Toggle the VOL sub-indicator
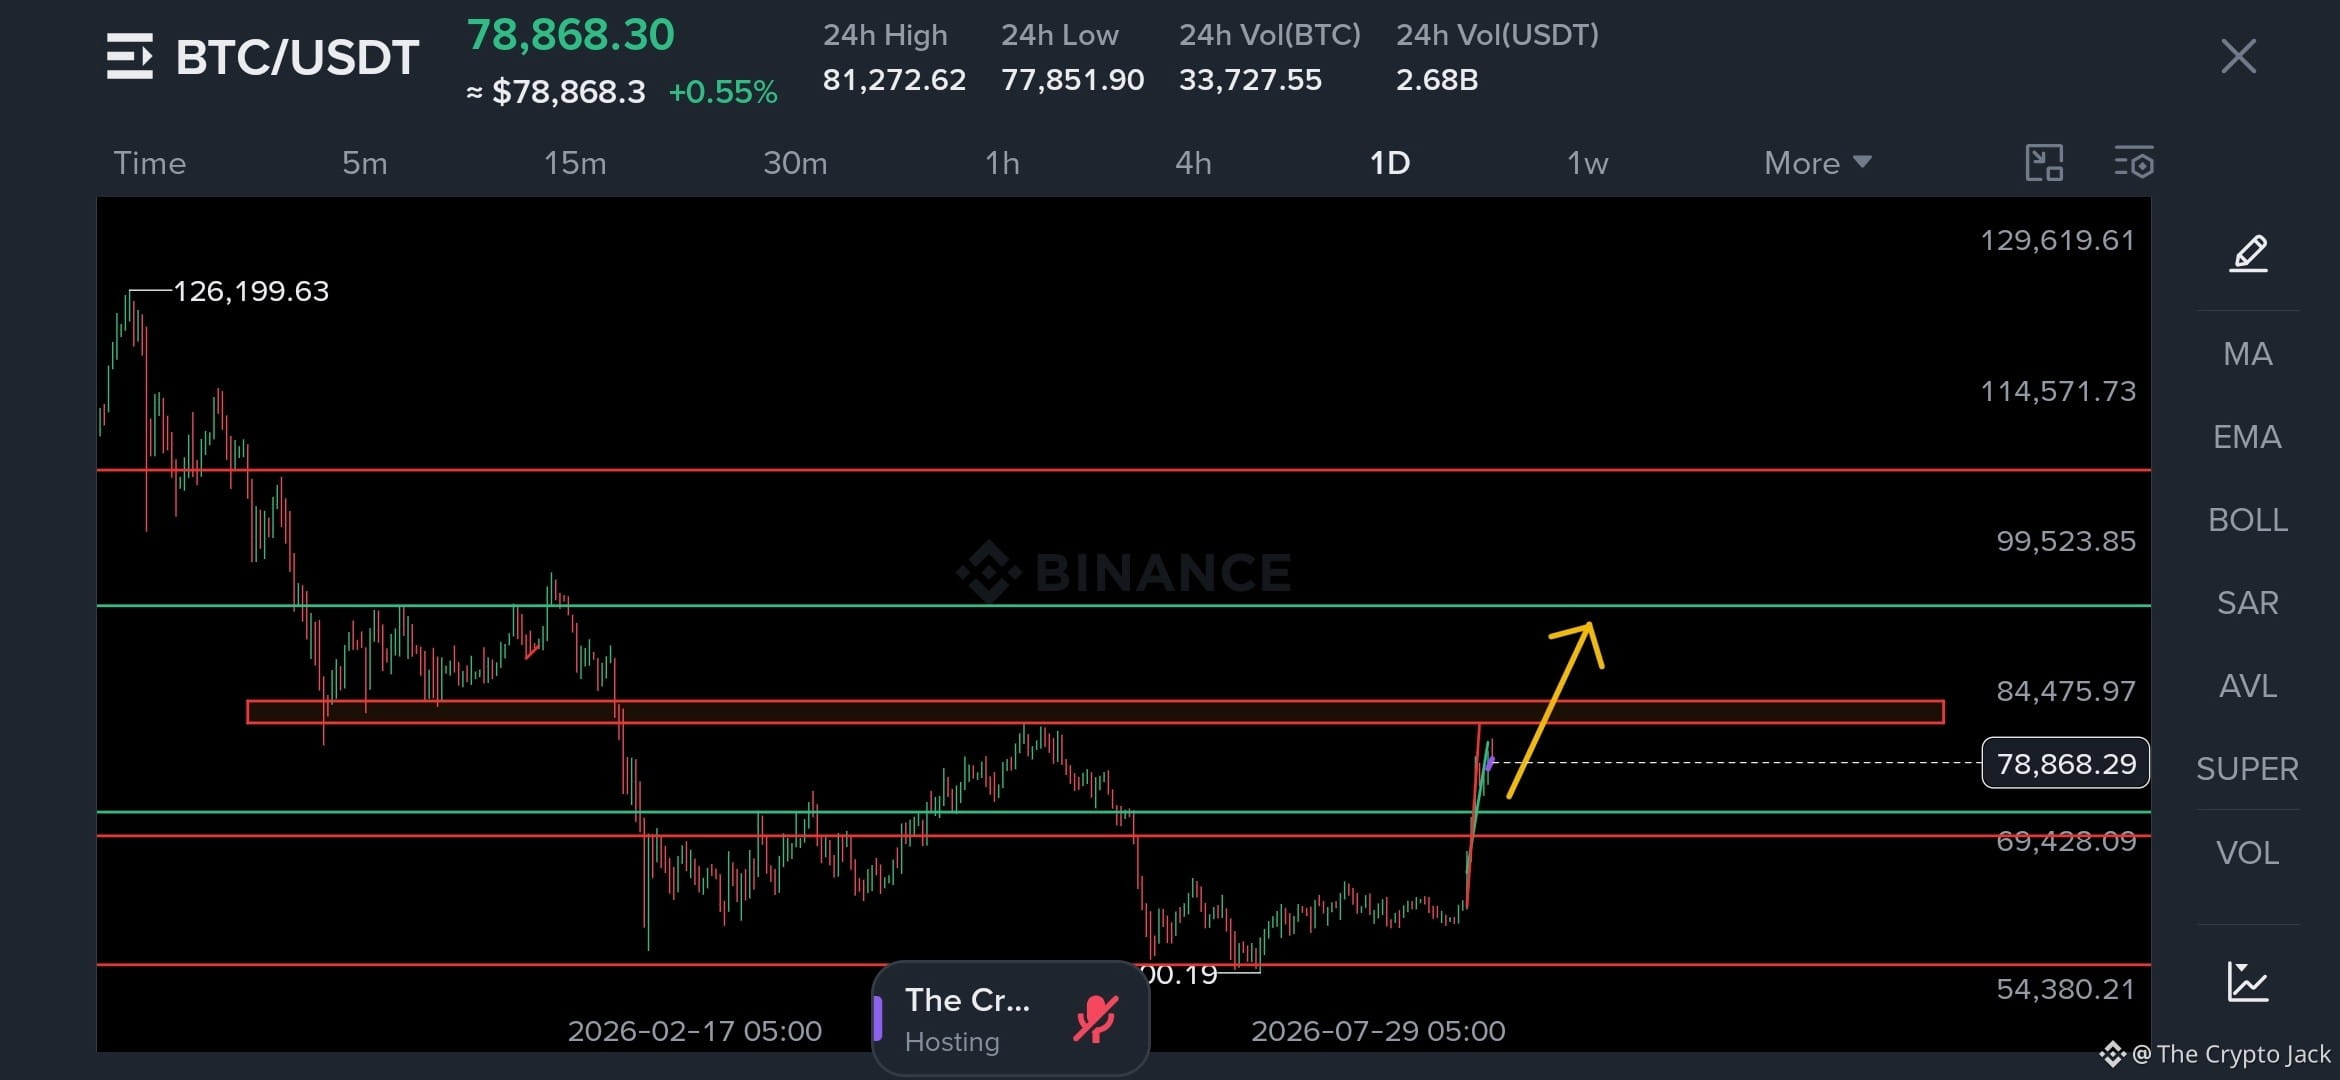Screen dimensions: 2340x1080 2248,853
